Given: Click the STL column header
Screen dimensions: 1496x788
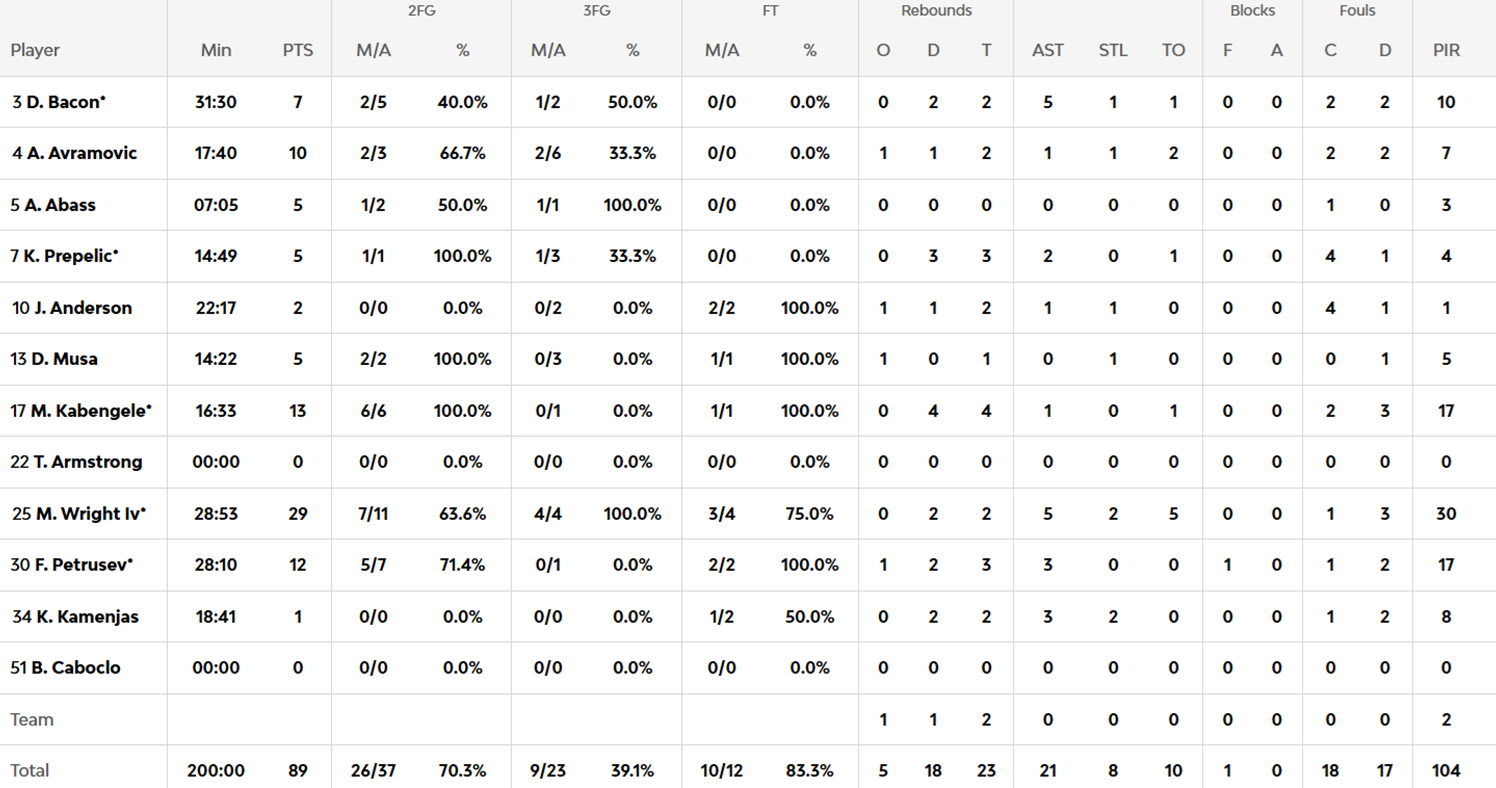Looking at the screenshot, I should coord(1113,50).
